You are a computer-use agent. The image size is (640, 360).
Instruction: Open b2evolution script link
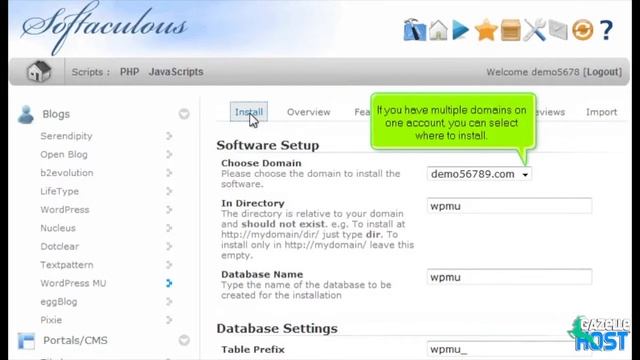[x=67, y=173]
